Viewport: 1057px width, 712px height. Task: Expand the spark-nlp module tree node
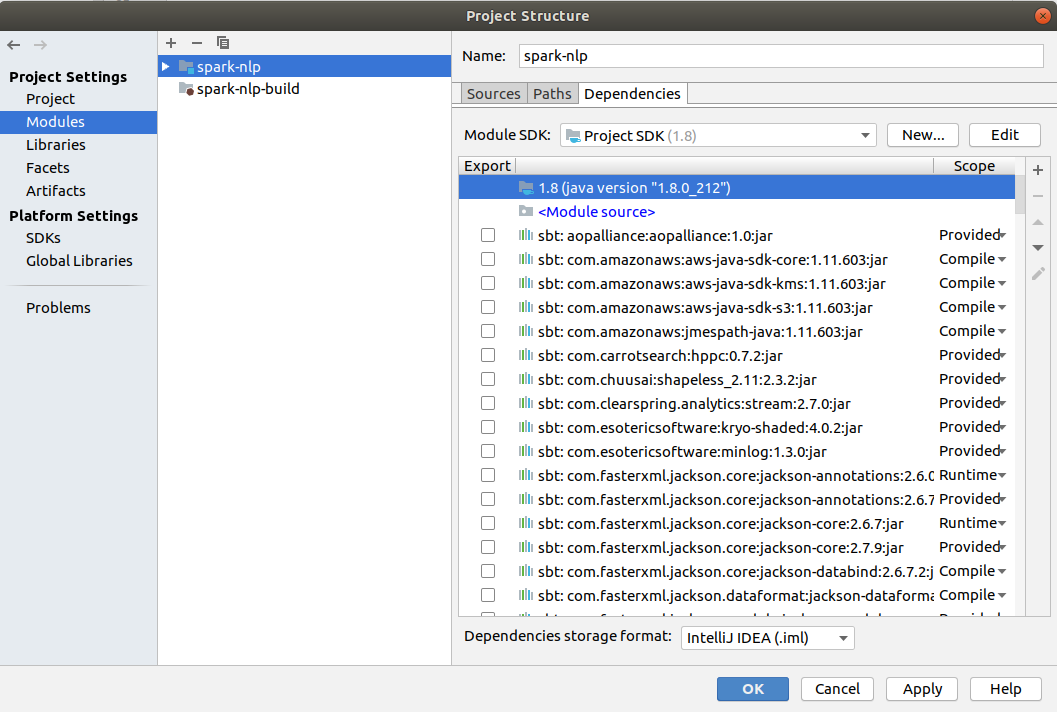tap(166, 66)
